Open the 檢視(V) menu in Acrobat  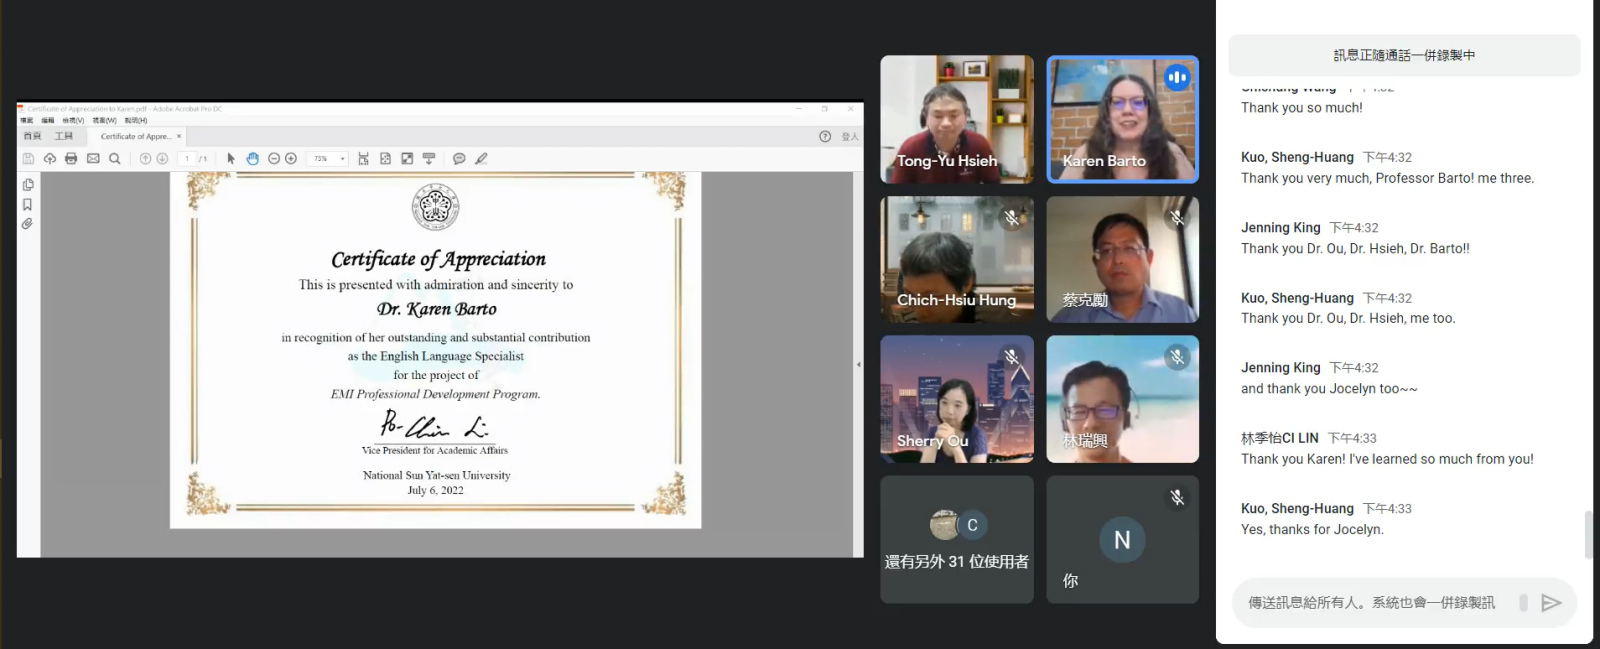tap(73, 121)
